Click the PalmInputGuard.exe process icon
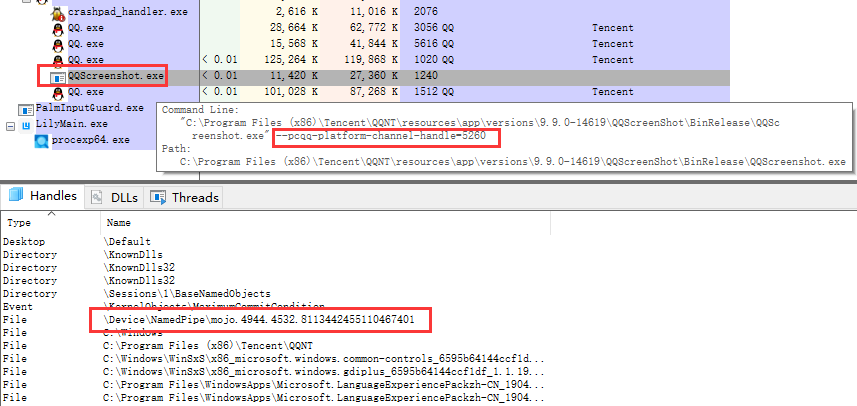This screenshot has width=857, height=406. [26, 109]
